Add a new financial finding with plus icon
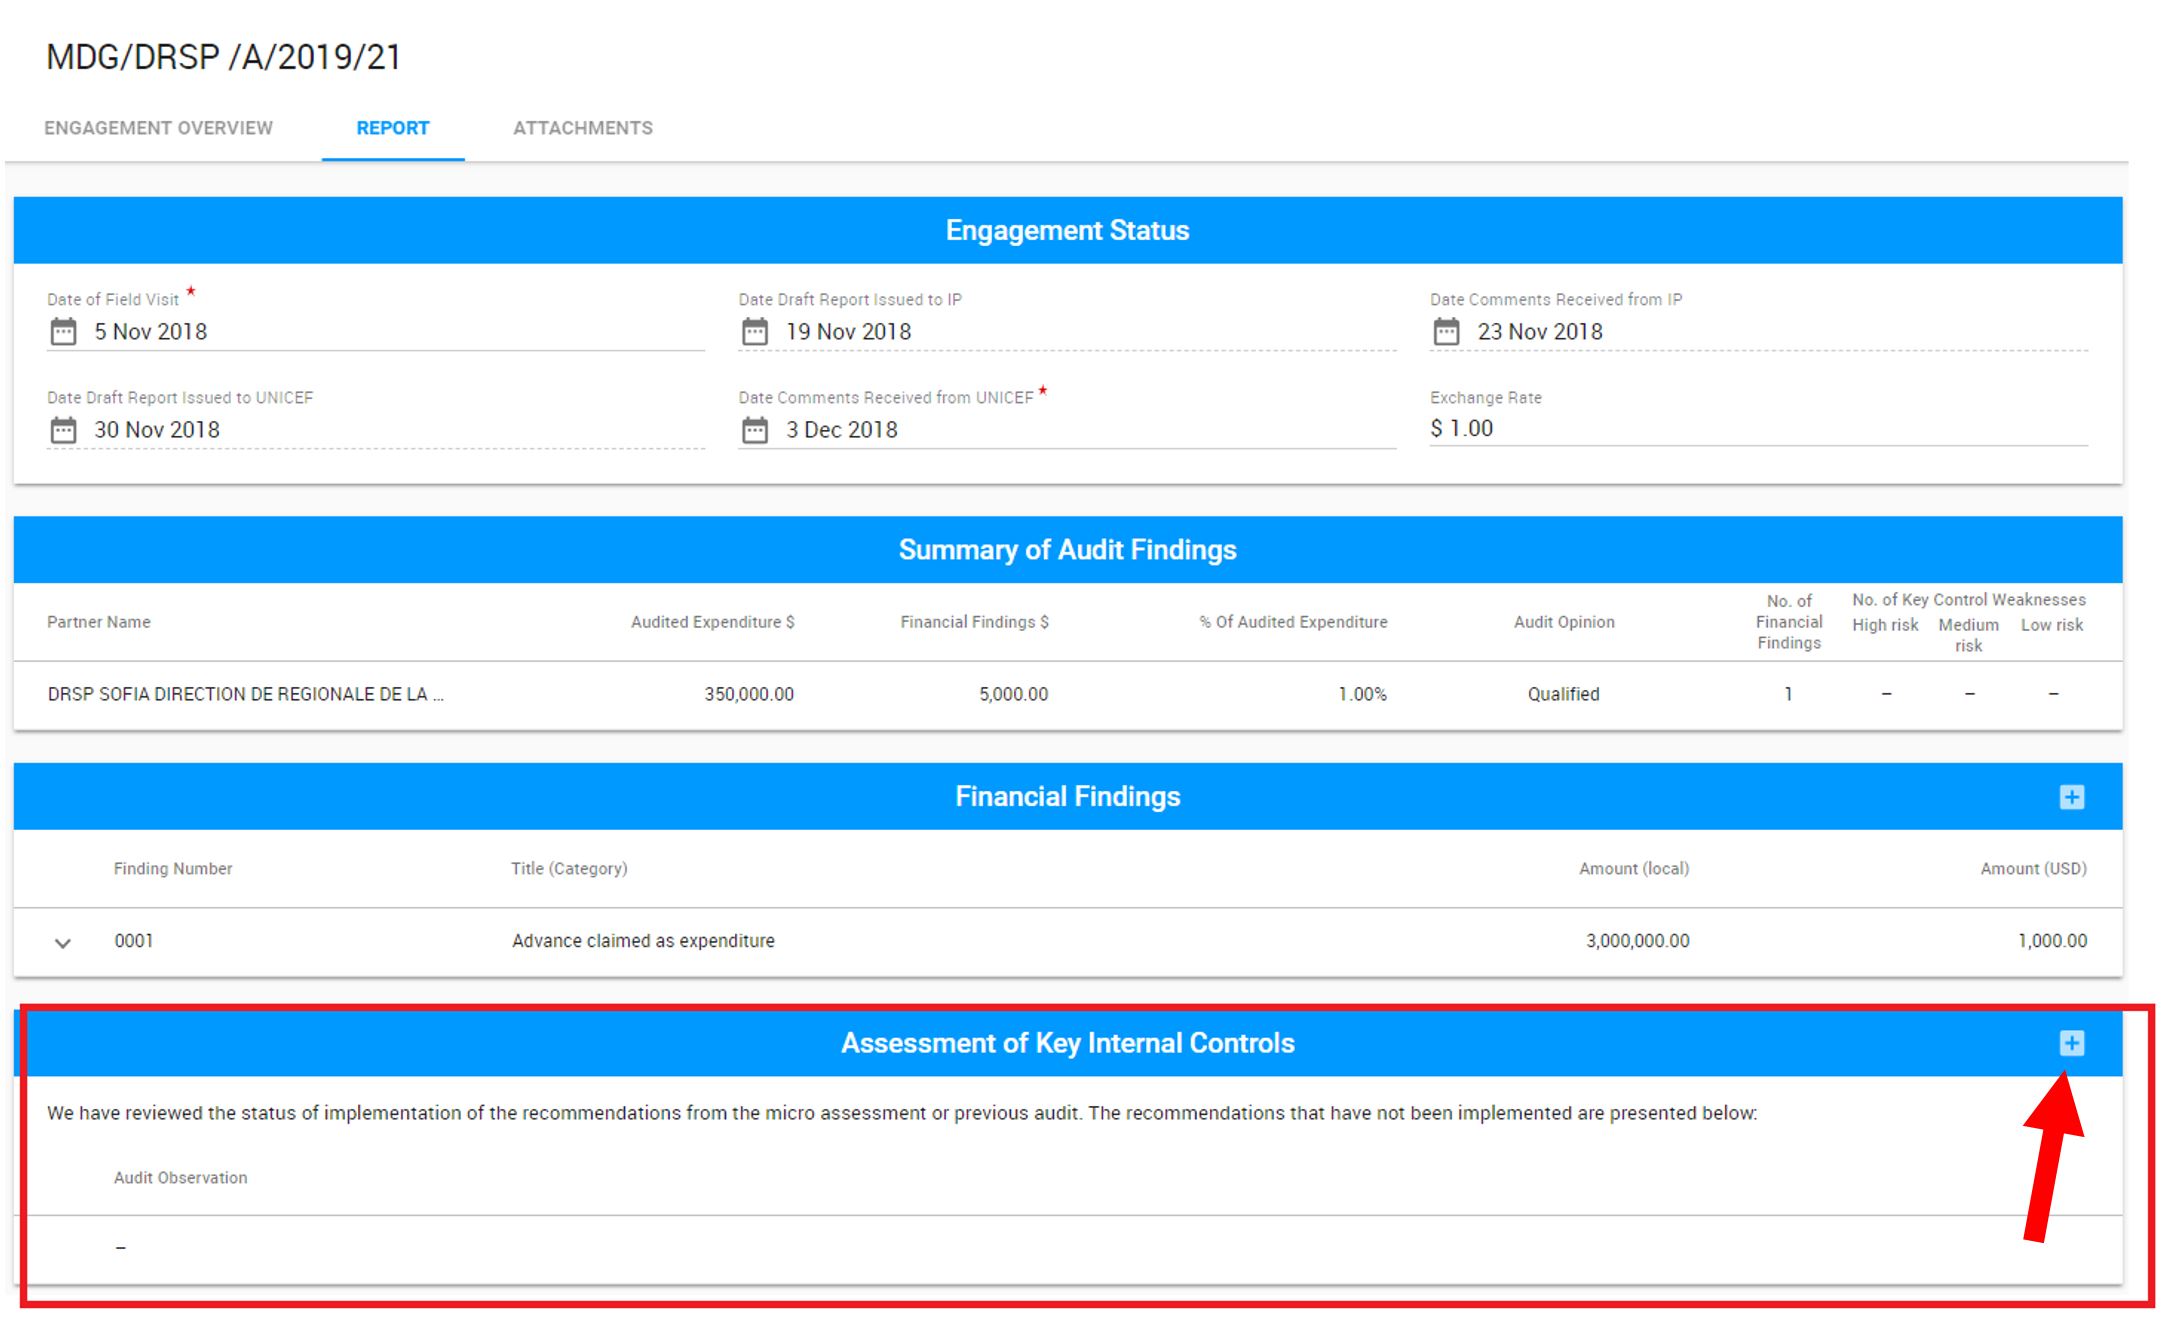The width and height of the screenshot is (2168, 1329). pyautogui.click(x=2072, y=797)
